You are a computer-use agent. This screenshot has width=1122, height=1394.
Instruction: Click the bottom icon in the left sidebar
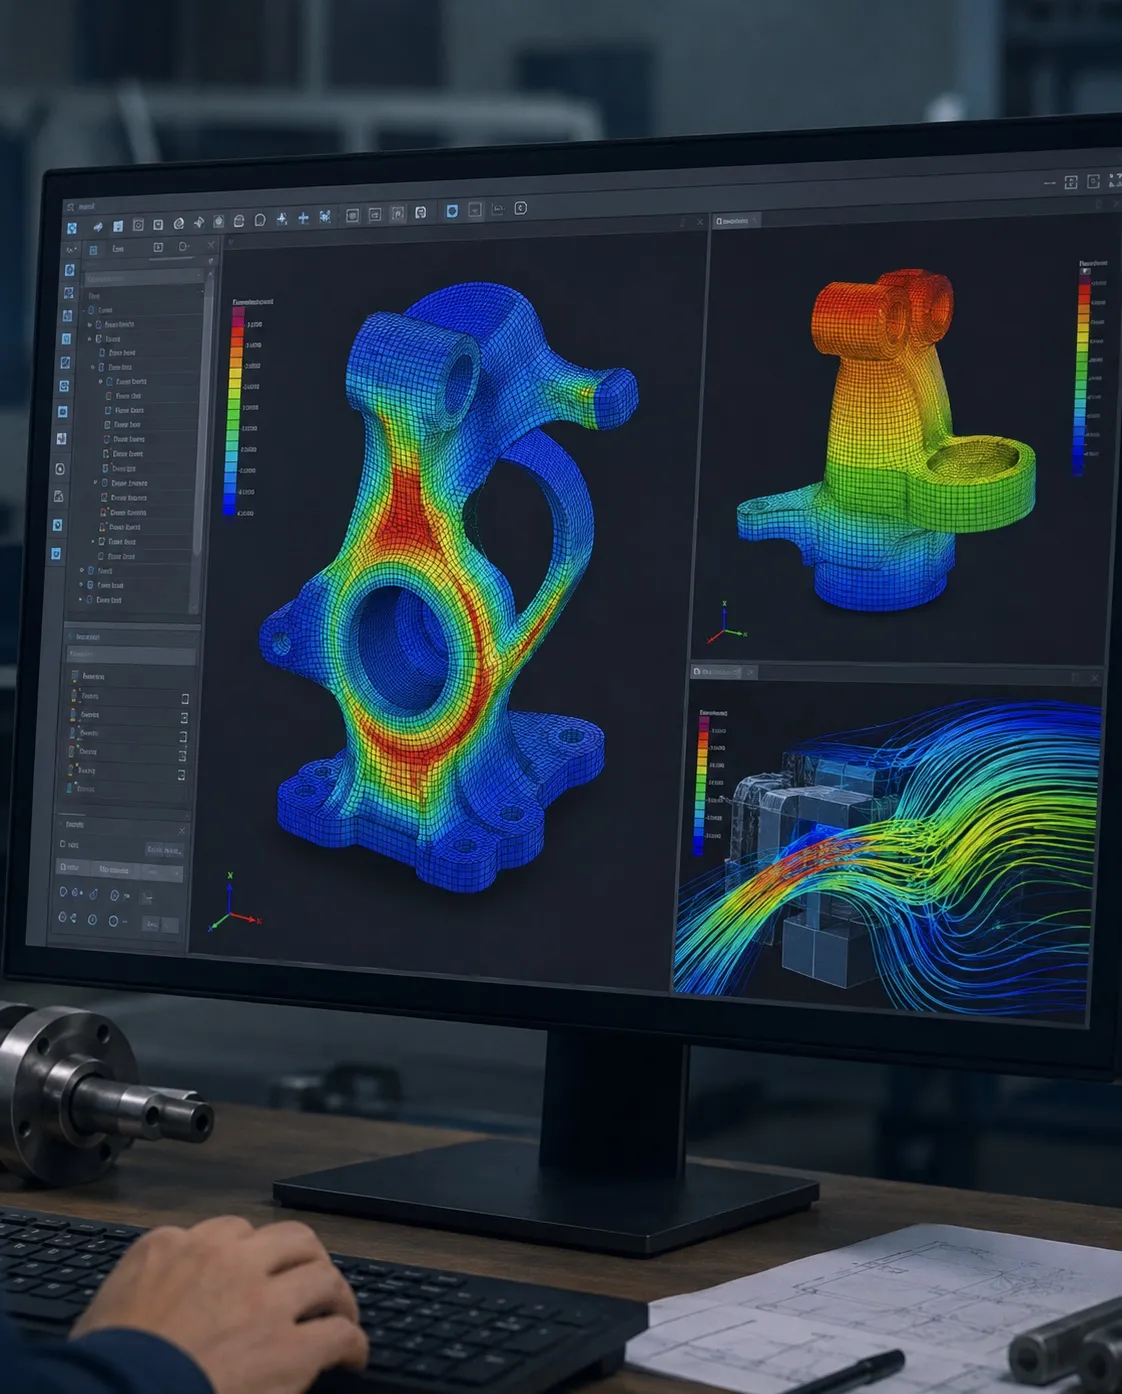56,553
